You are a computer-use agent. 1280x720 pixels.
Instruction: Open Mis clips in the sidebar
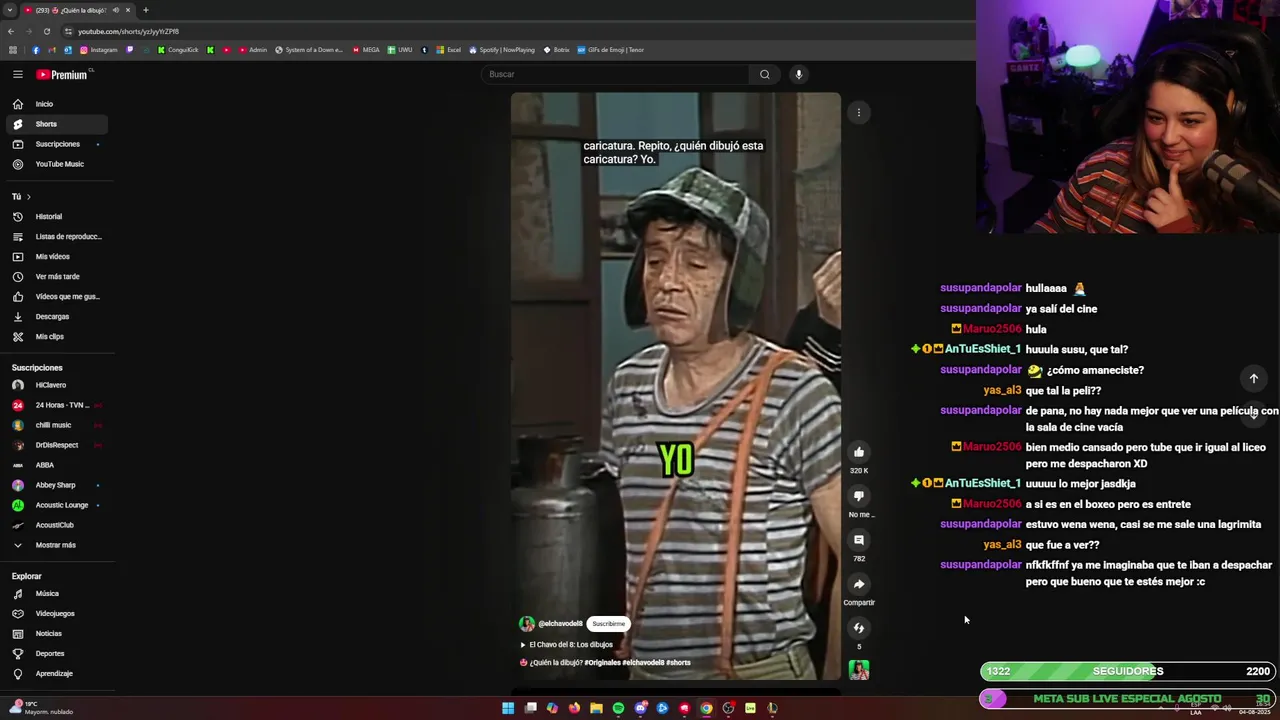click(x=56, y=336)
